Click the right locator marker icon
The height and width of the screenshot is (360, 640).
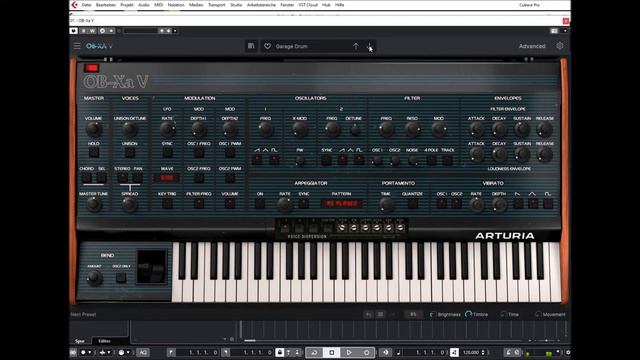(226, 352)
